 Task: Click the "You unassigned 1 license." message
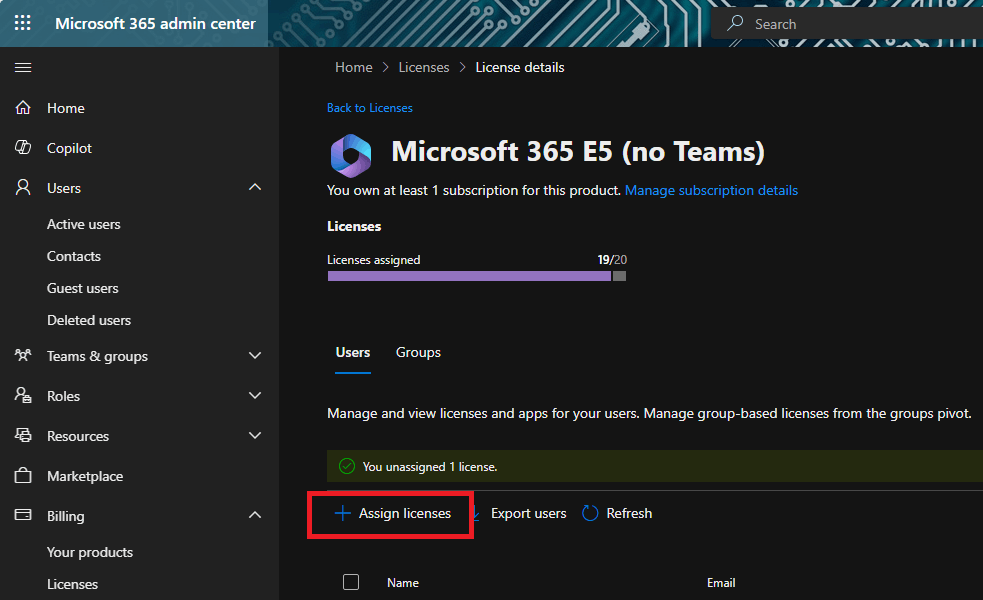click(430, 466)
